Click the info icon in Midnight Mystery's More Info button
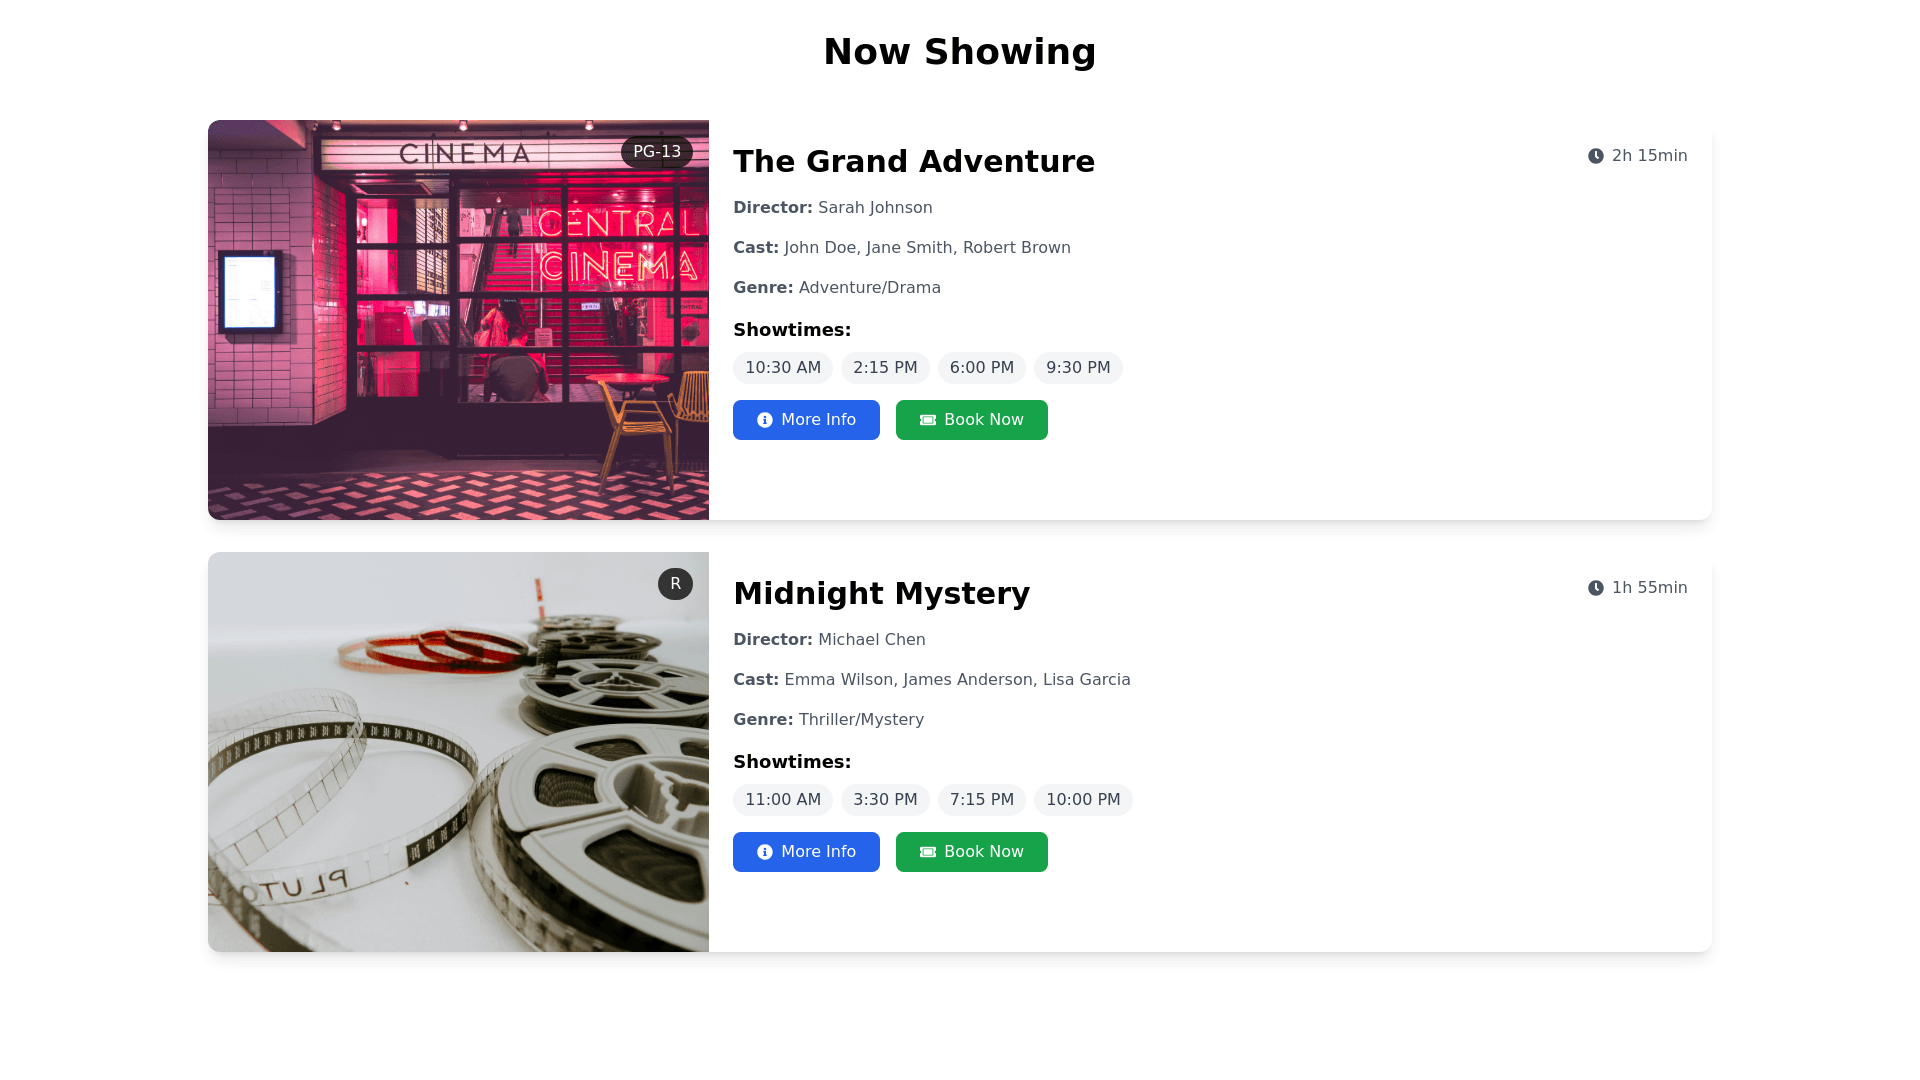 [765, 852]
